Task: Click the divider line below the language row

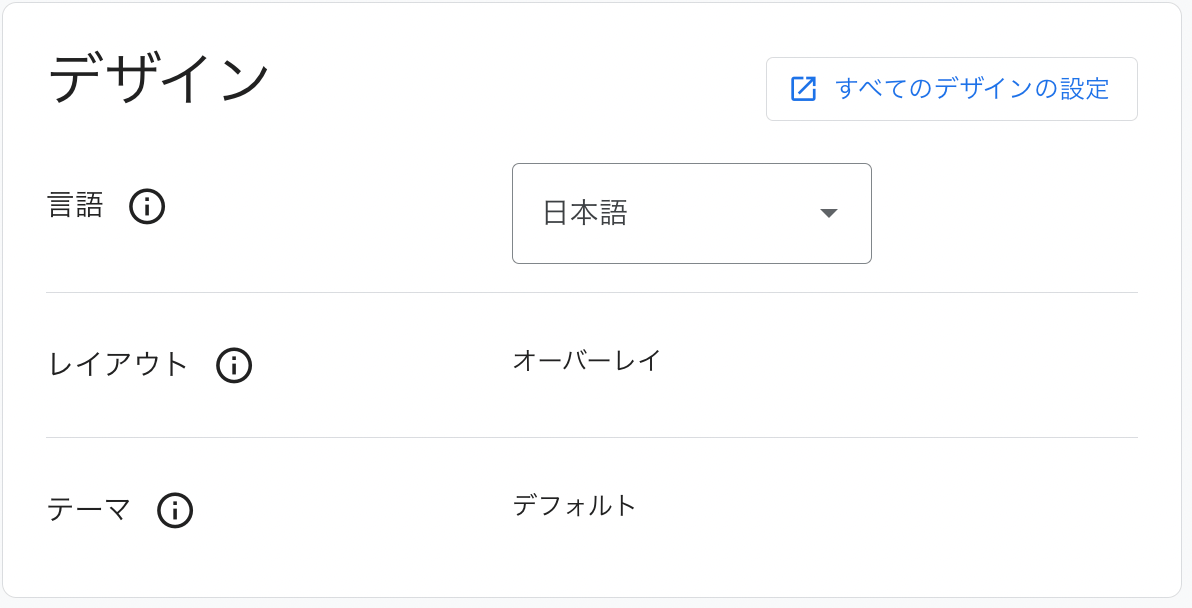Action: coord(591,293)
